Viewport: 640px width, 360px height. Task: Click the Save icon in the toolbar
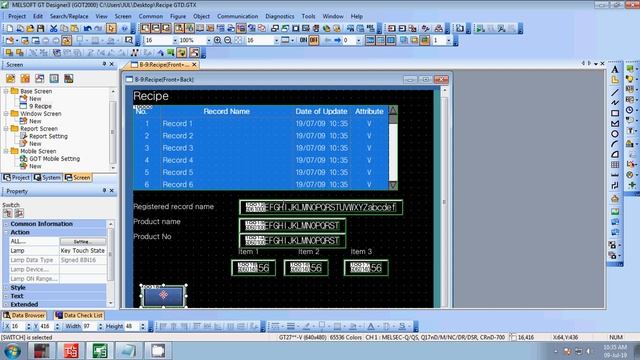click(x=40, y=28)
